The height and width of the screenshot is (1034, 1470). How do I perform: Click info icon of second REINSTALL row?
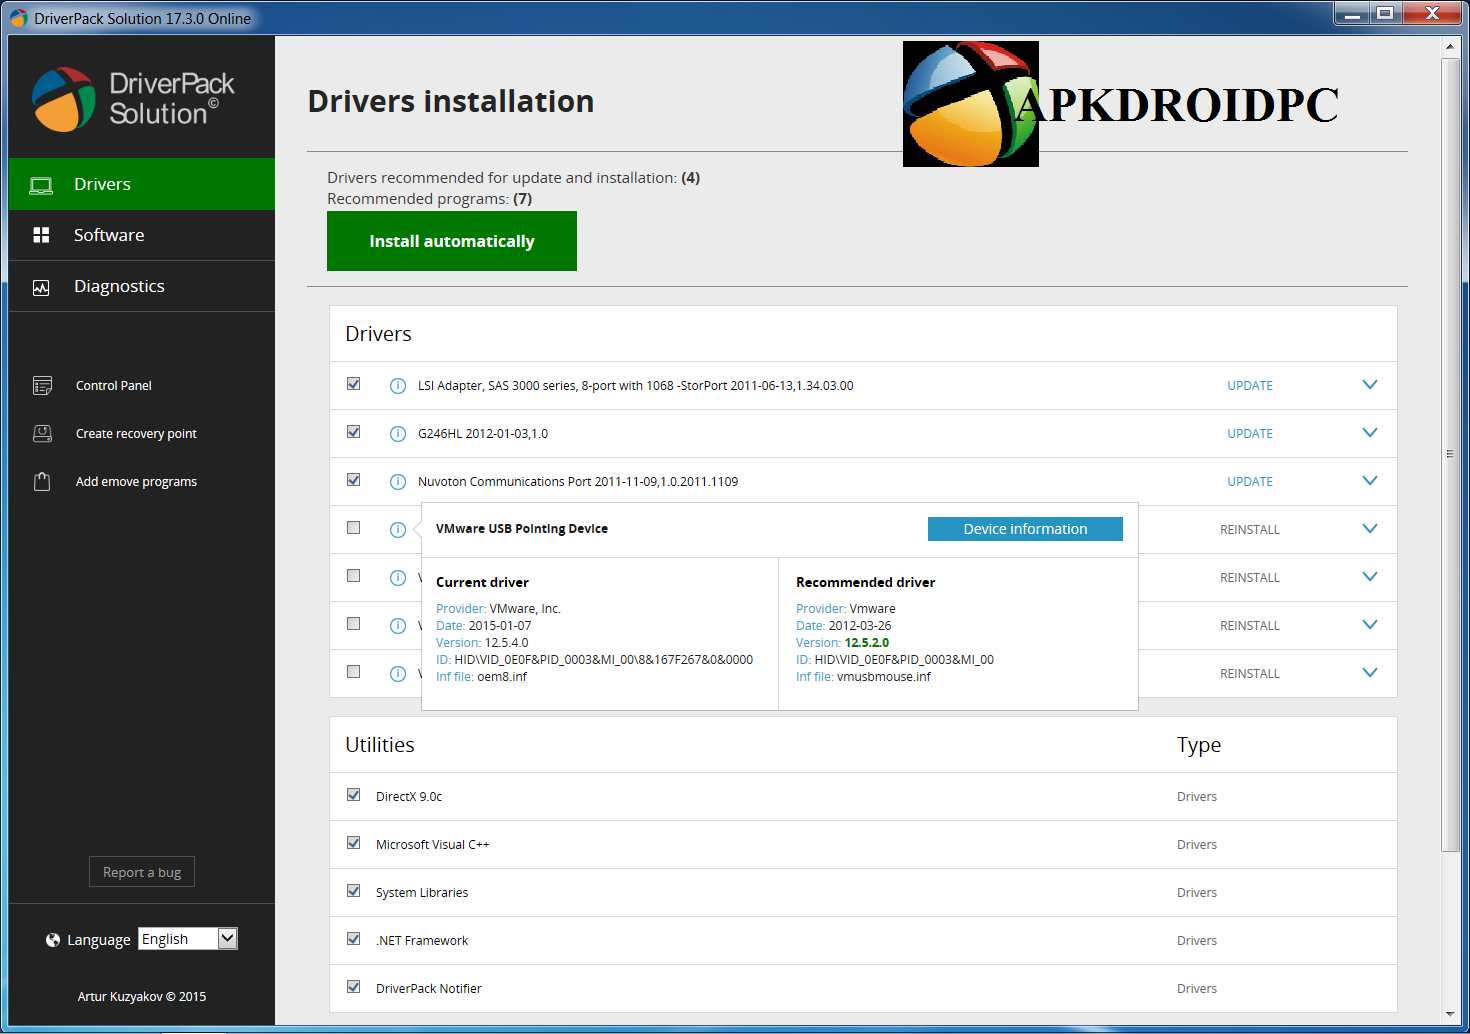[397, 578]
